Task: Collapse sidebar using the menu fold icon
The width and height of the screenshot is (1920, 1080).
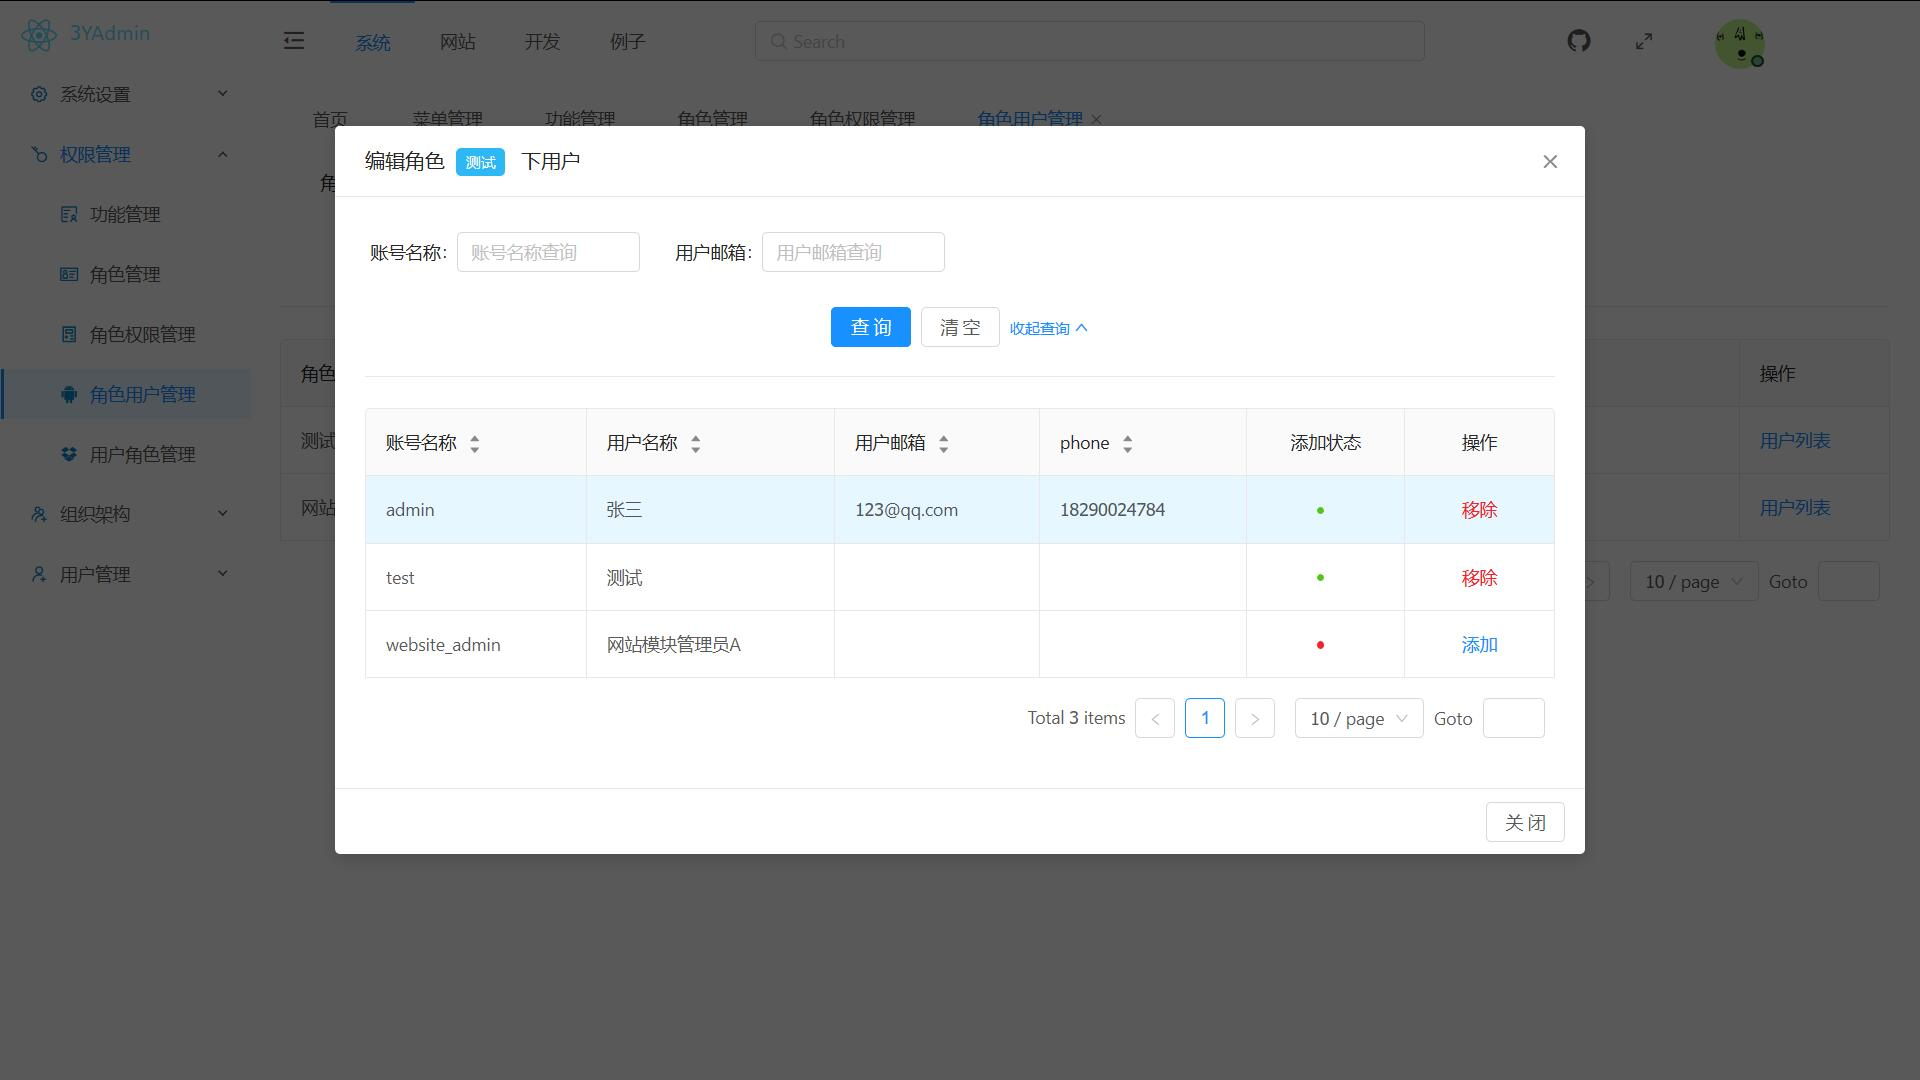Action: pos(293,41)
